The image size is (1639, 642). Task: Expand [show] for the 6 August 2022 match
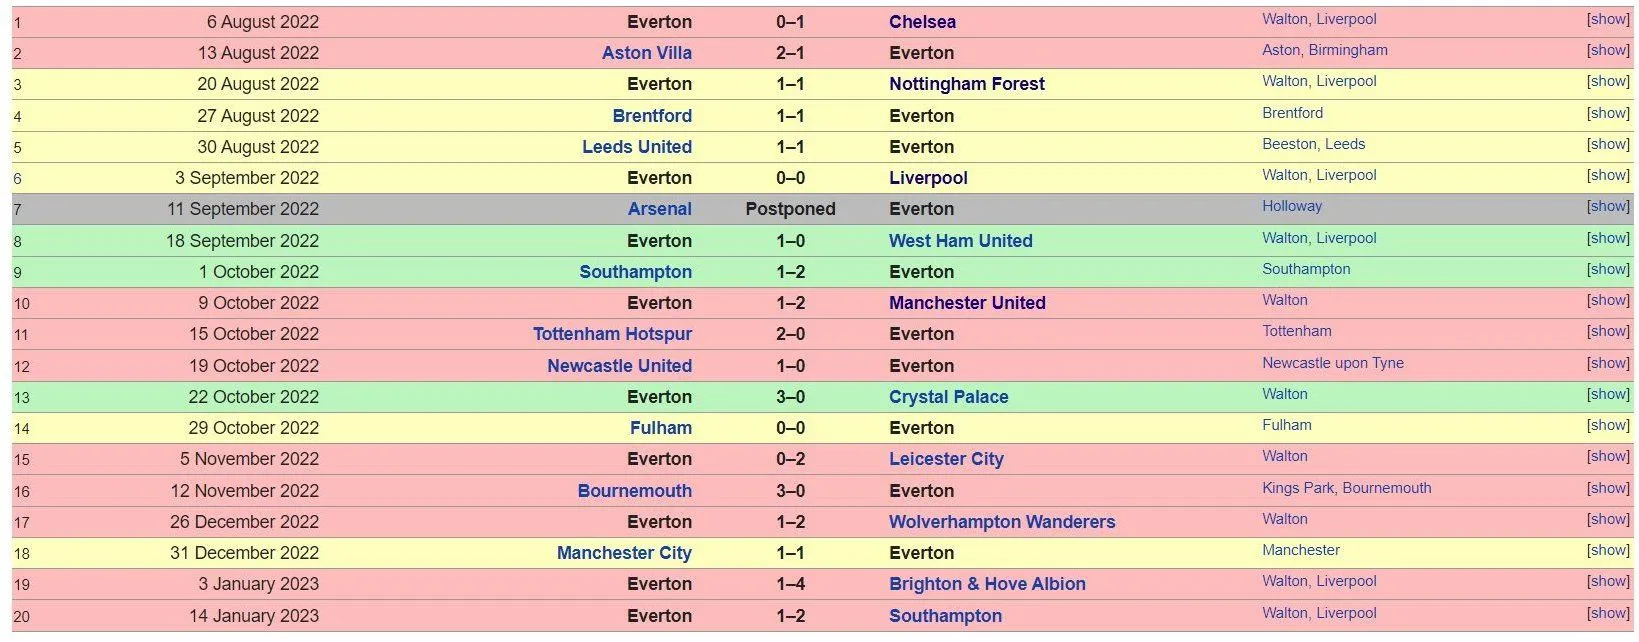tap(1608, 19)
